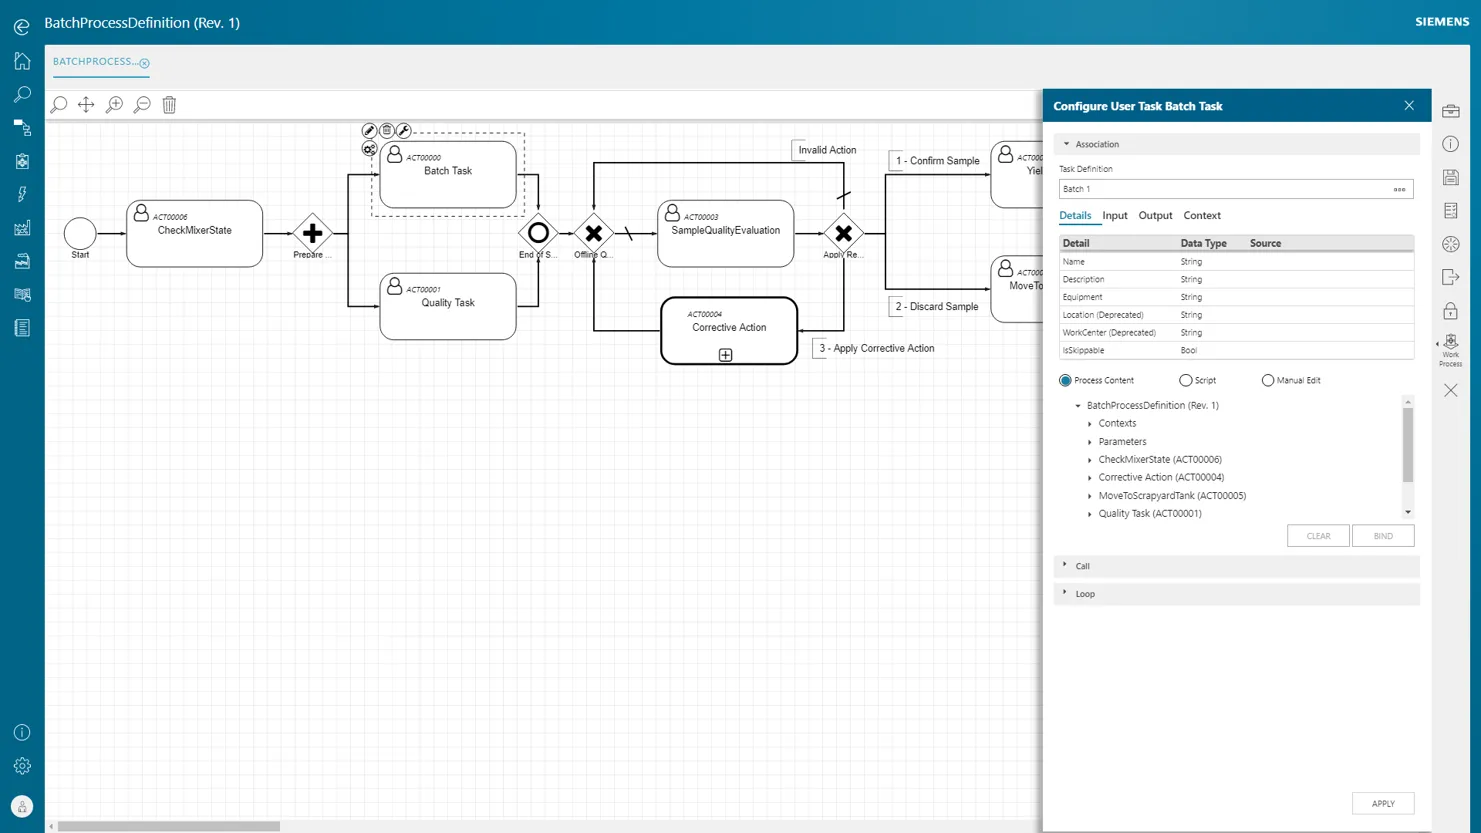Collapse the Association section
This screenshot has height=833, width=1481.
click(x=1066, y=143)
